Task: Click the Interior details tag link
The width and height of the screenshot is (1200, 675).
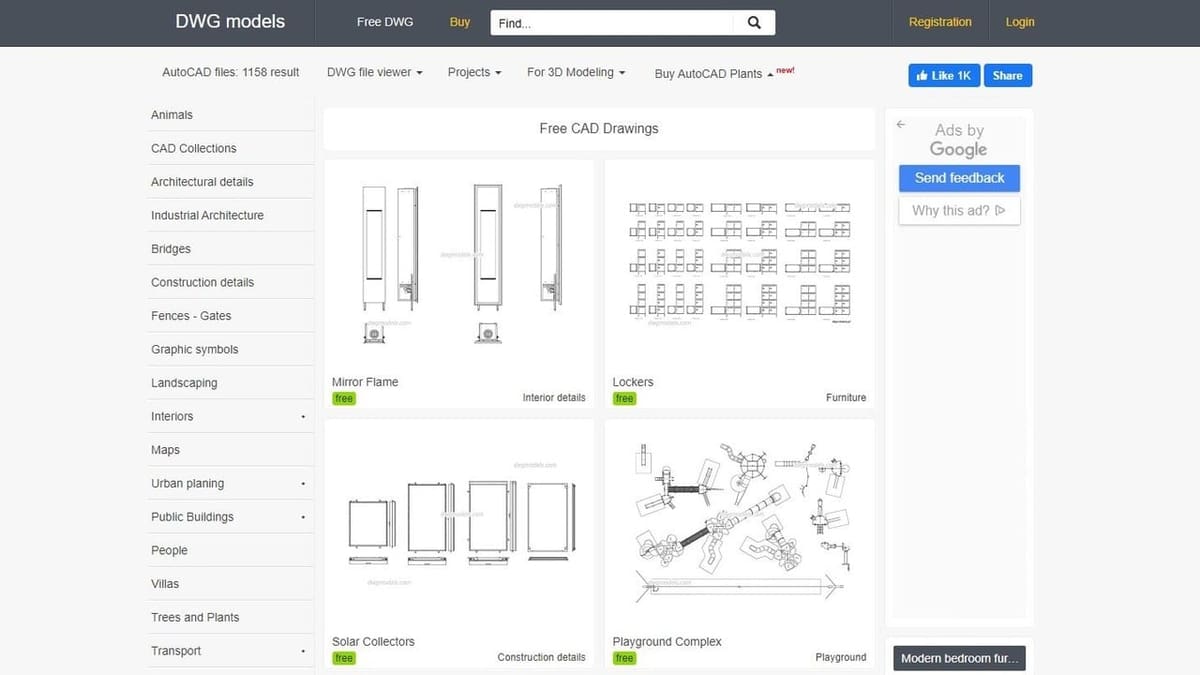Action: (x=554, y=398)
